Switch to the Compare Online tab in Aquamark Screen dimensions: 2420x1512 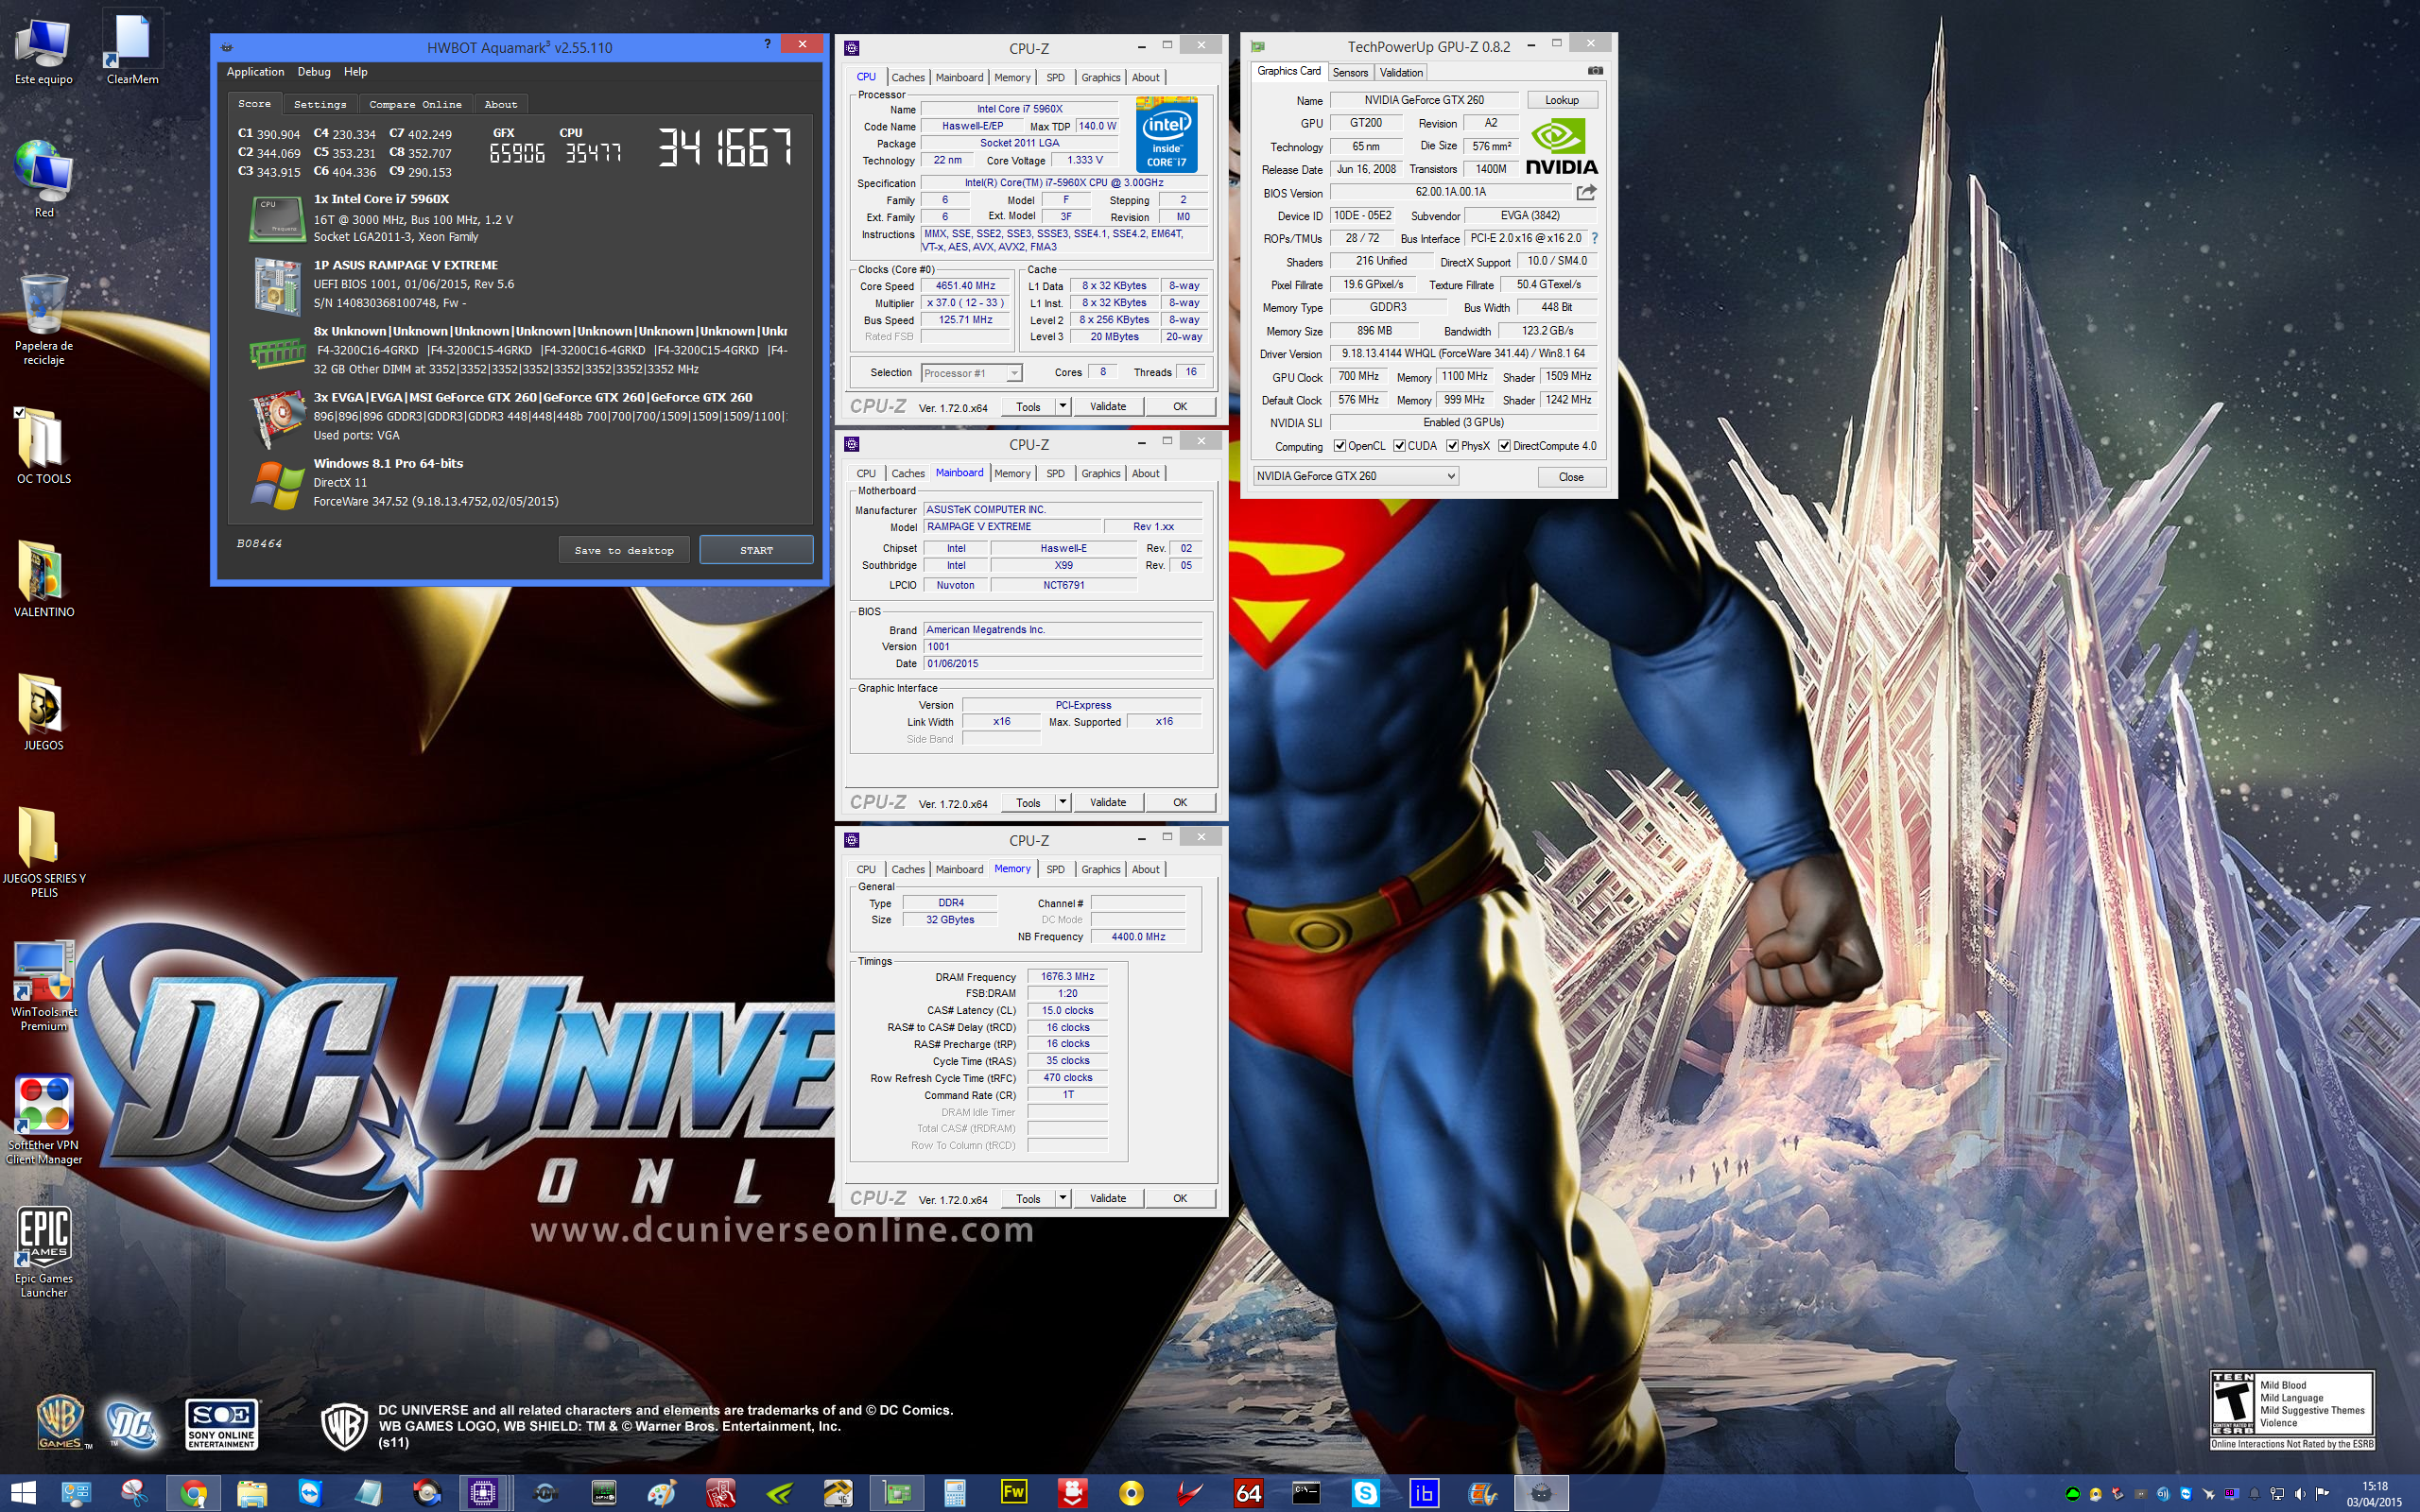[415, 104]
